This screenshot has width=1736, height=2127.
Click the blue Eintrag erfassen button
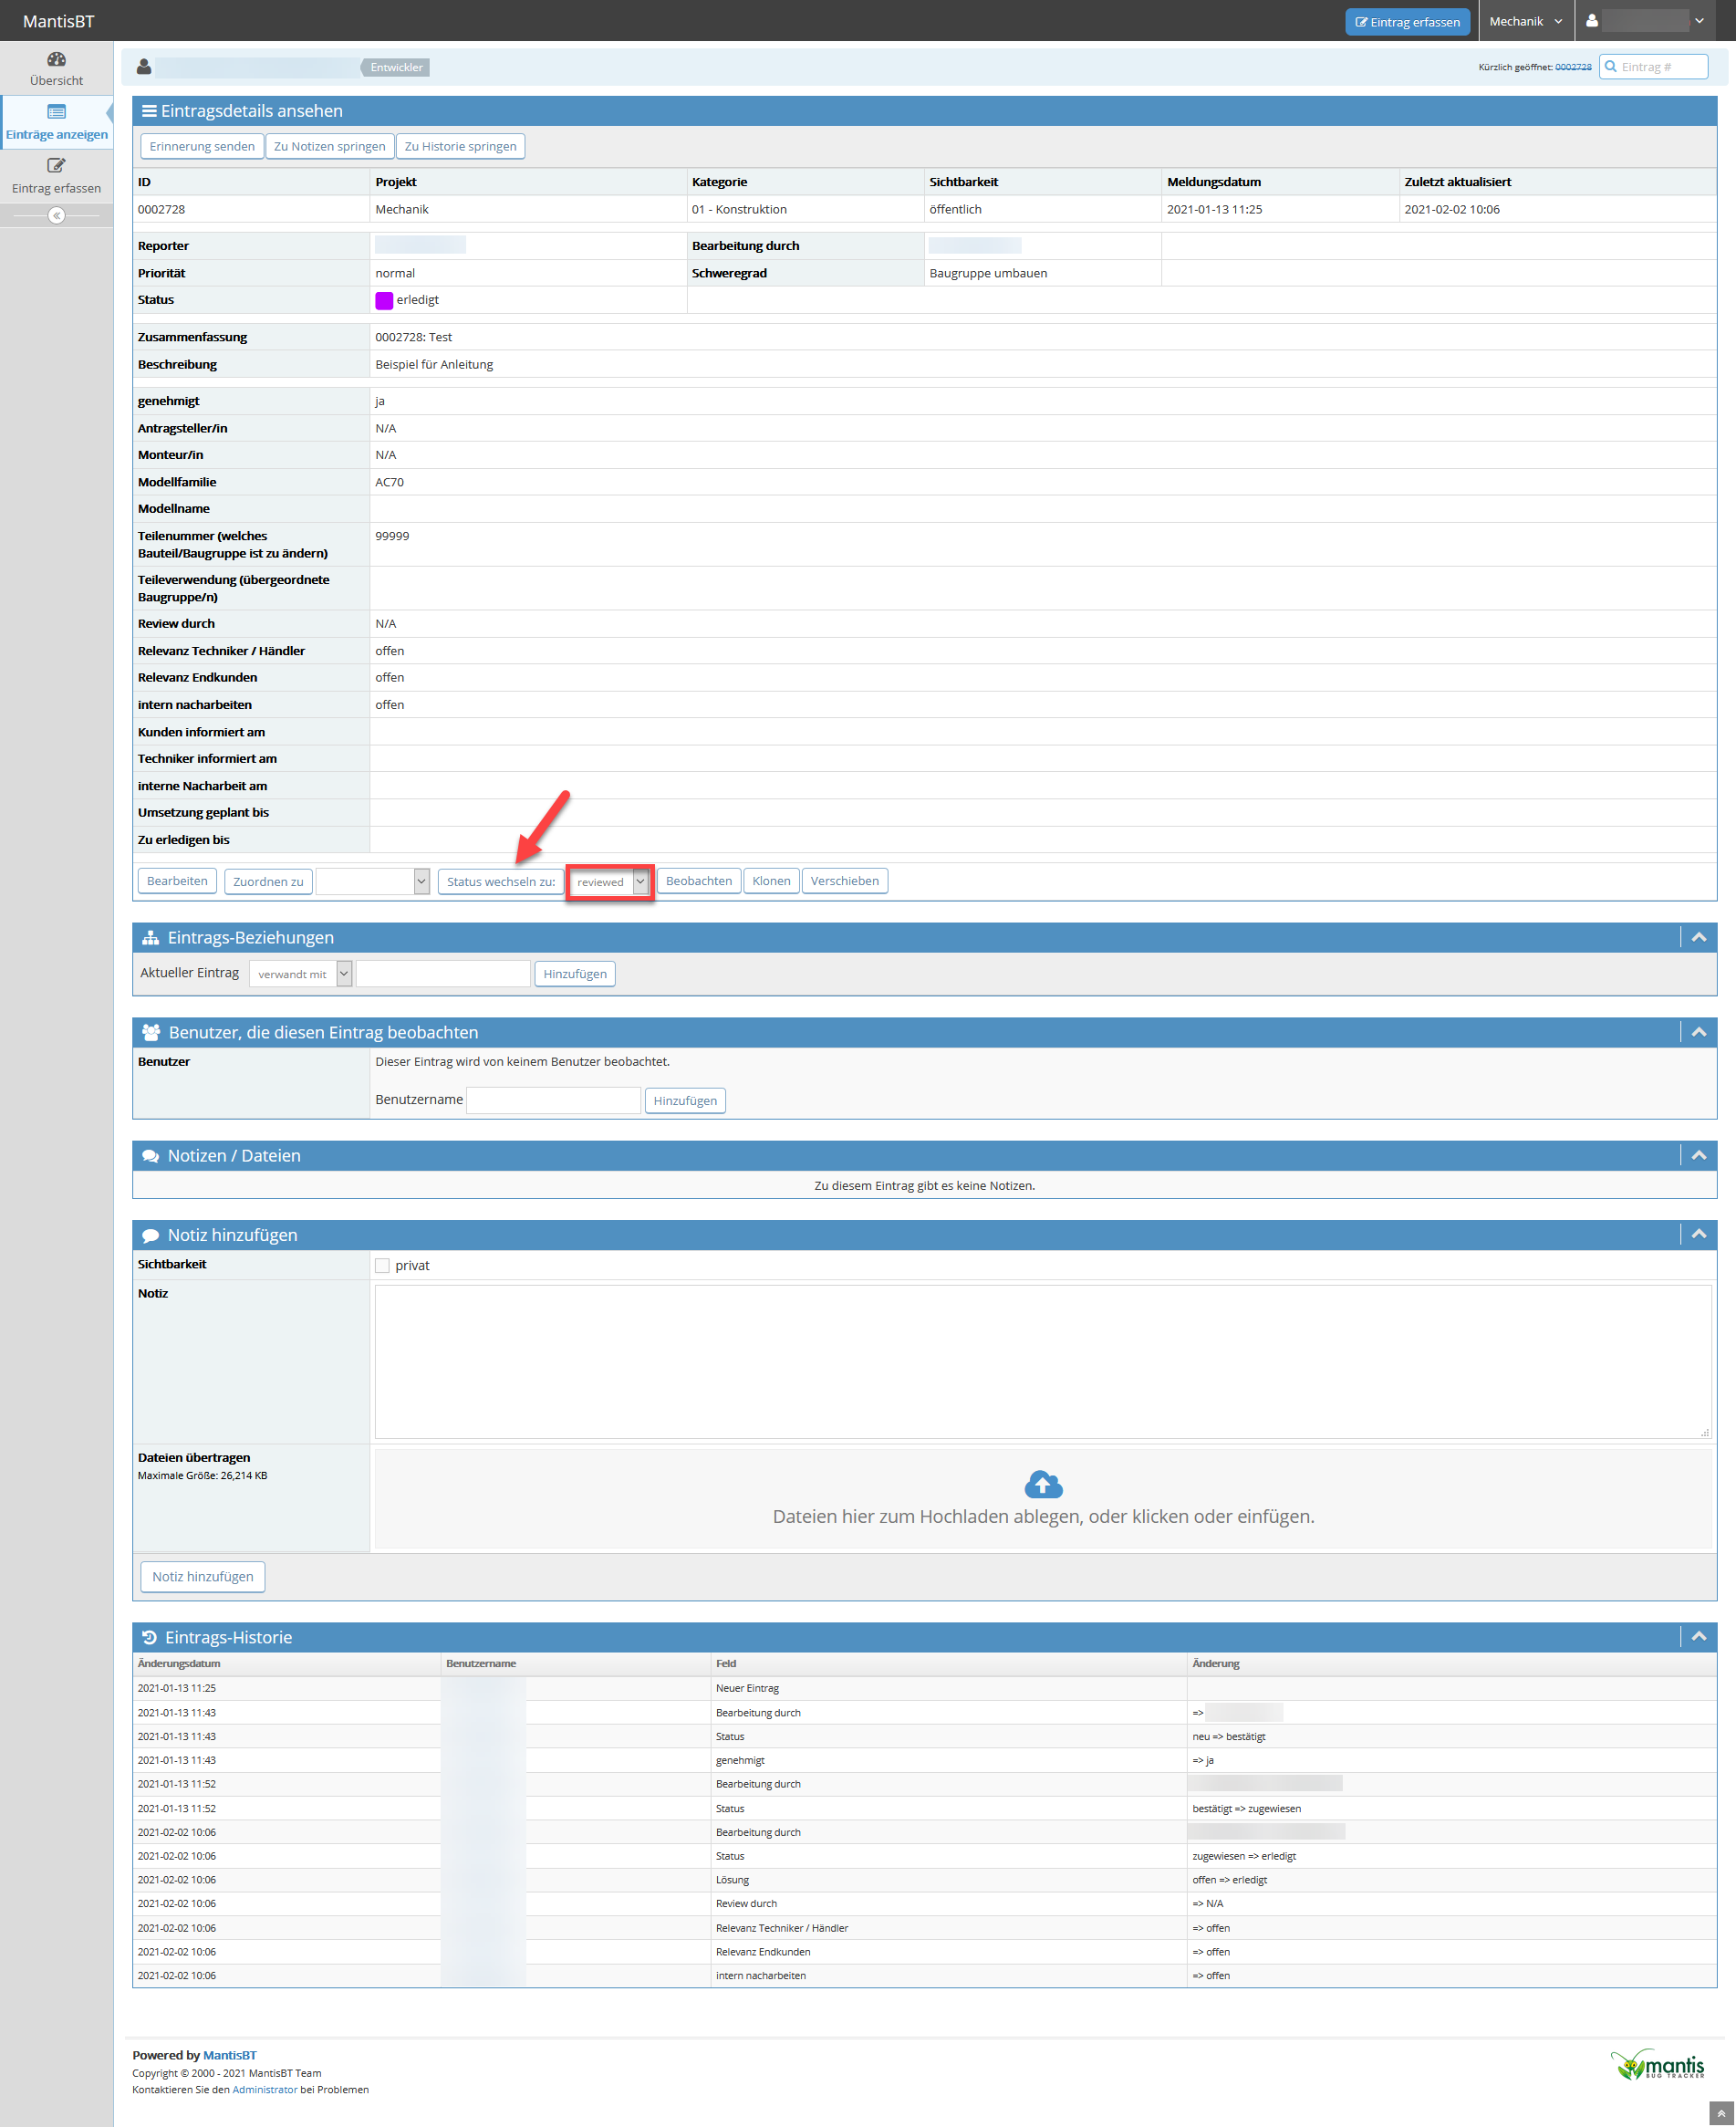(1406, 22)
